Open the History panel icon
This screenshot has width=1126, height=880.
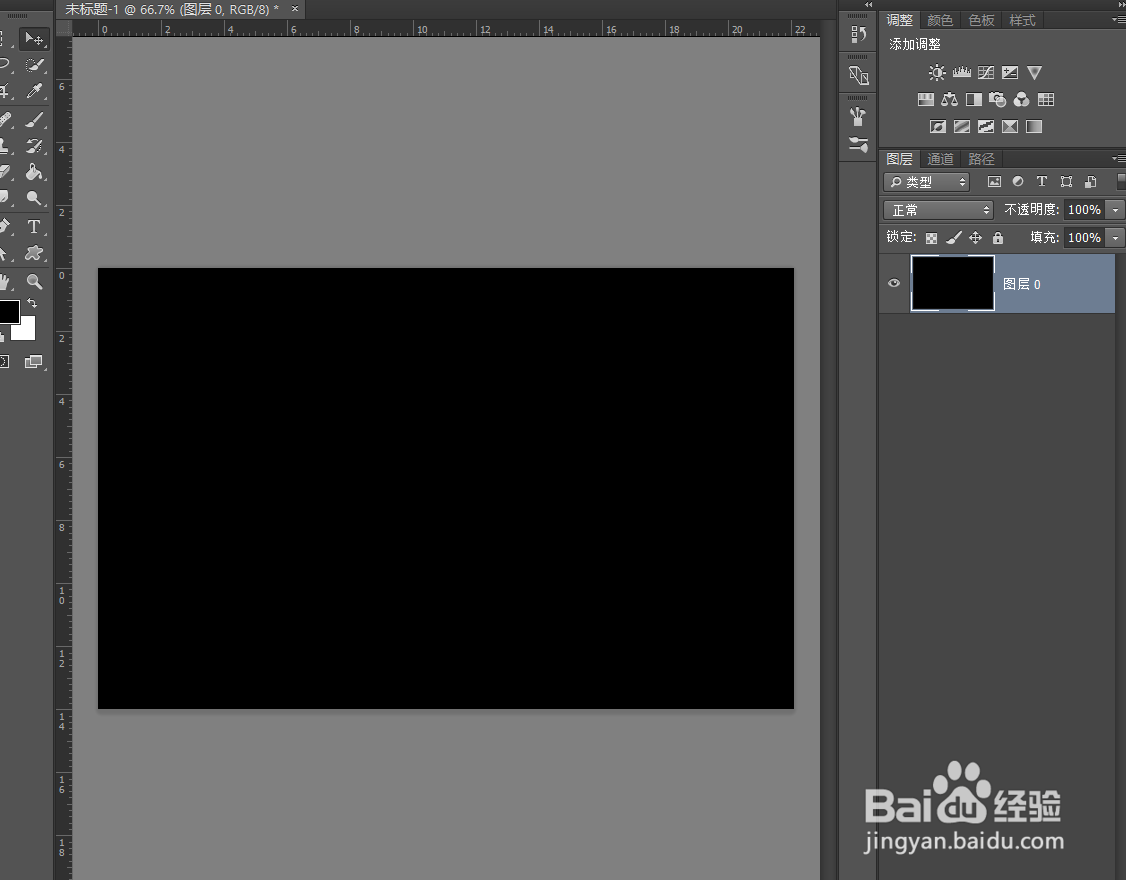(x=858, y=34)
